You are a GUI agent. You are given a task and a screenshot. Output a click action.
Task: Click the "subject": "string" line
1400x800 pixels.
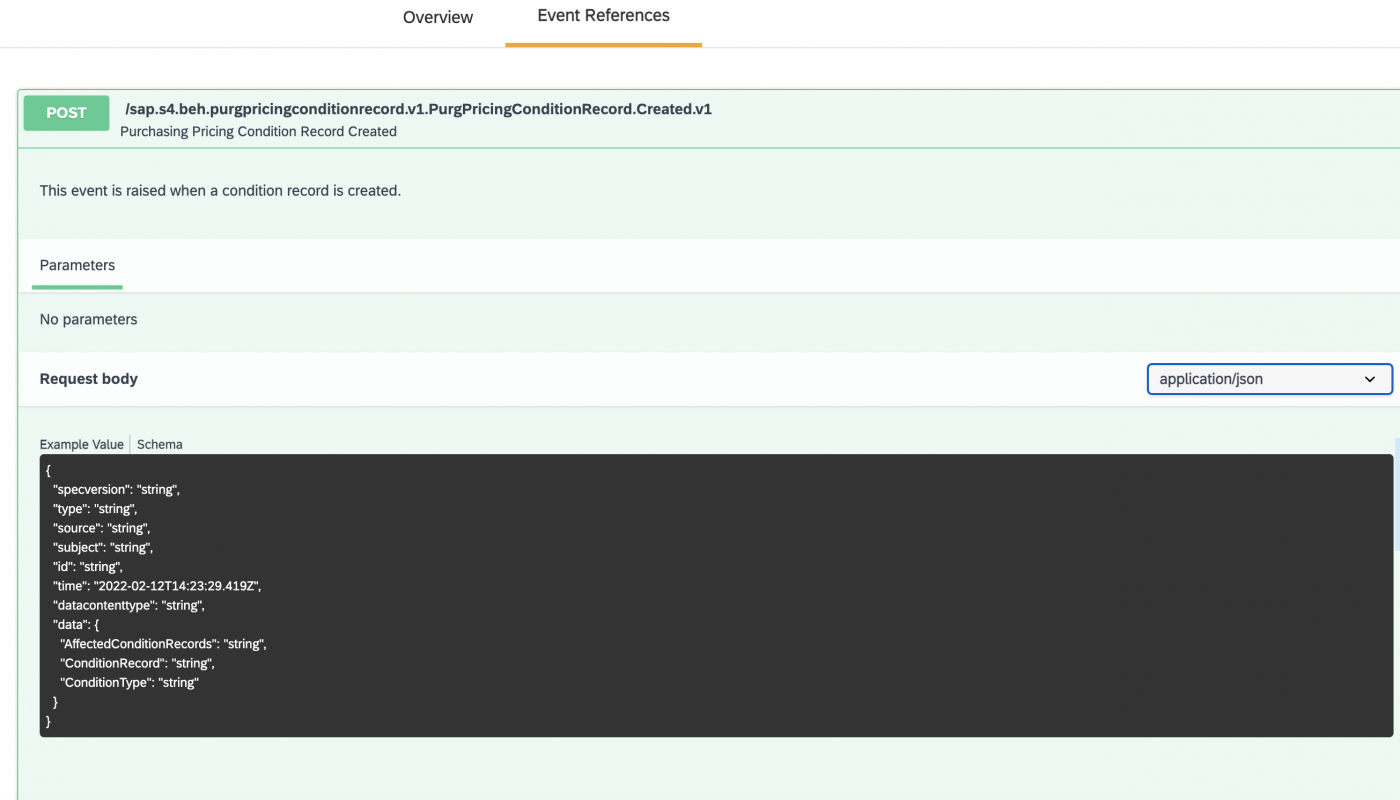[103, 547]
